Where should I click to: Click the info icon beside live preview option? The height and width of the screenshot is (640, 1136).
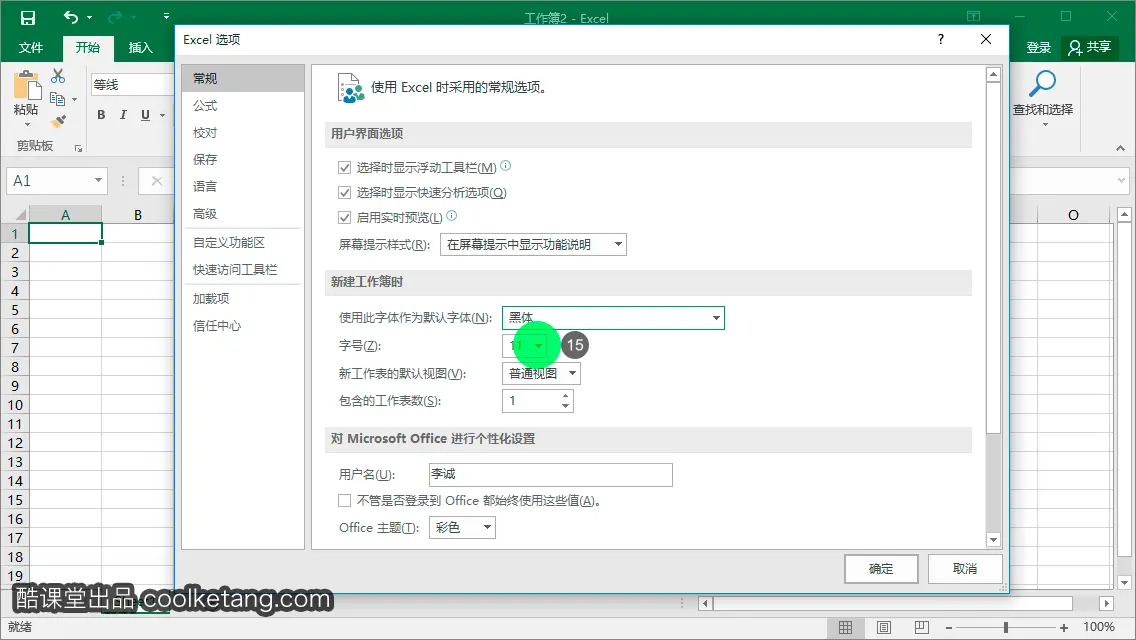coord(451,215)
